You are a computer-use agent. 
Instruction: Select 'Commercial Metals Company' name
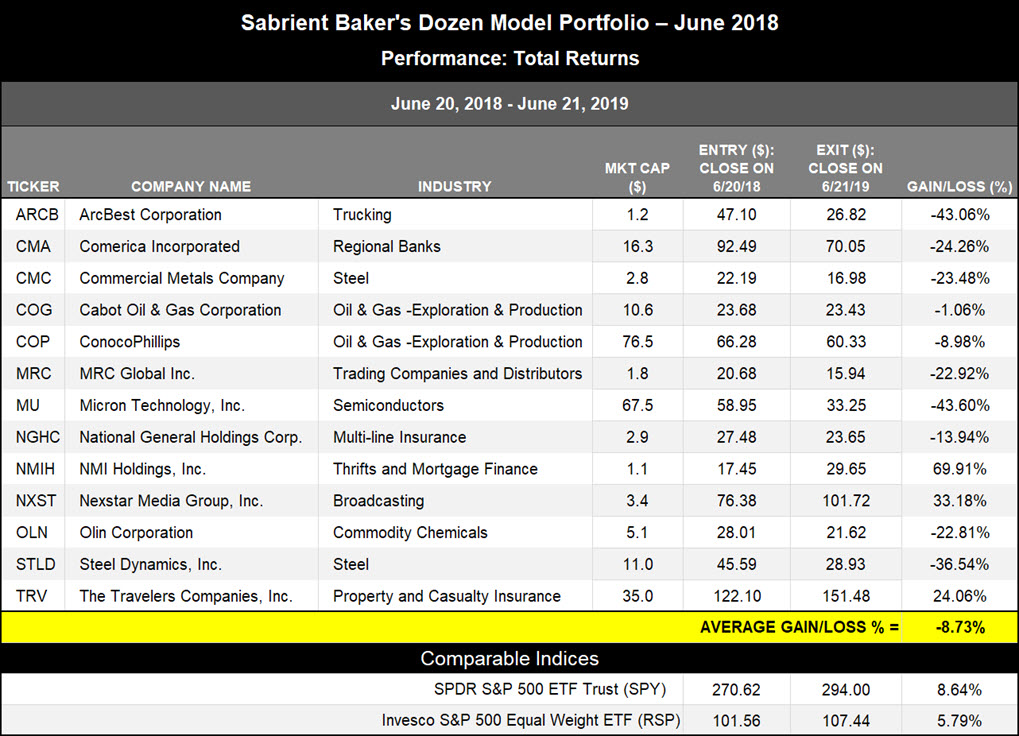182,278
